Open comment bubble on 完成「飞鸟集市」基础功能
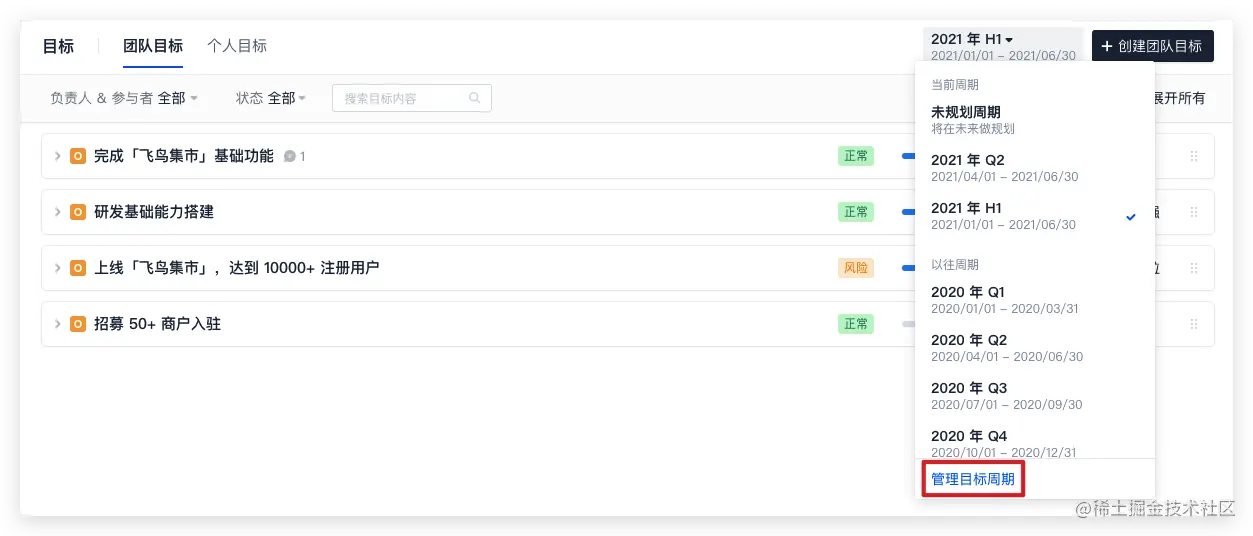This screenshot has height=536, width=1253. coord(289,157)
